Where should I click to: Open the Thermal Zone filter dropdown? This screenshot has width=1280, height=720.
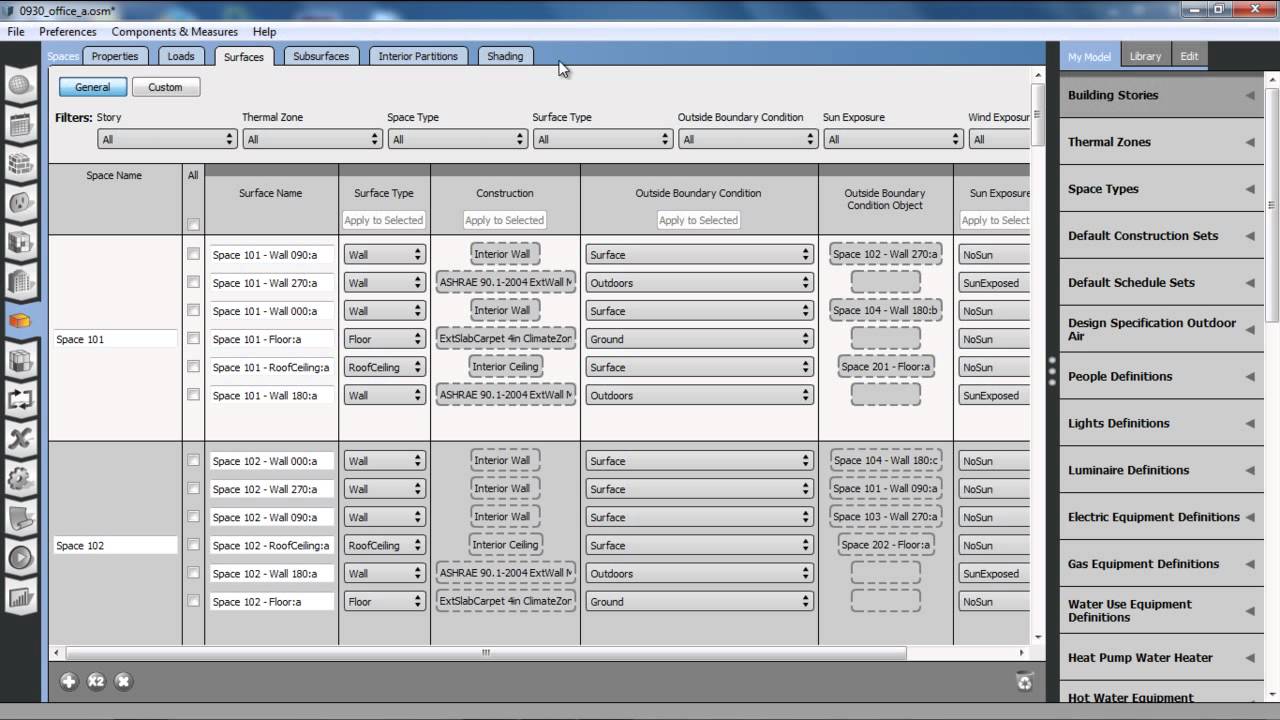312,139
